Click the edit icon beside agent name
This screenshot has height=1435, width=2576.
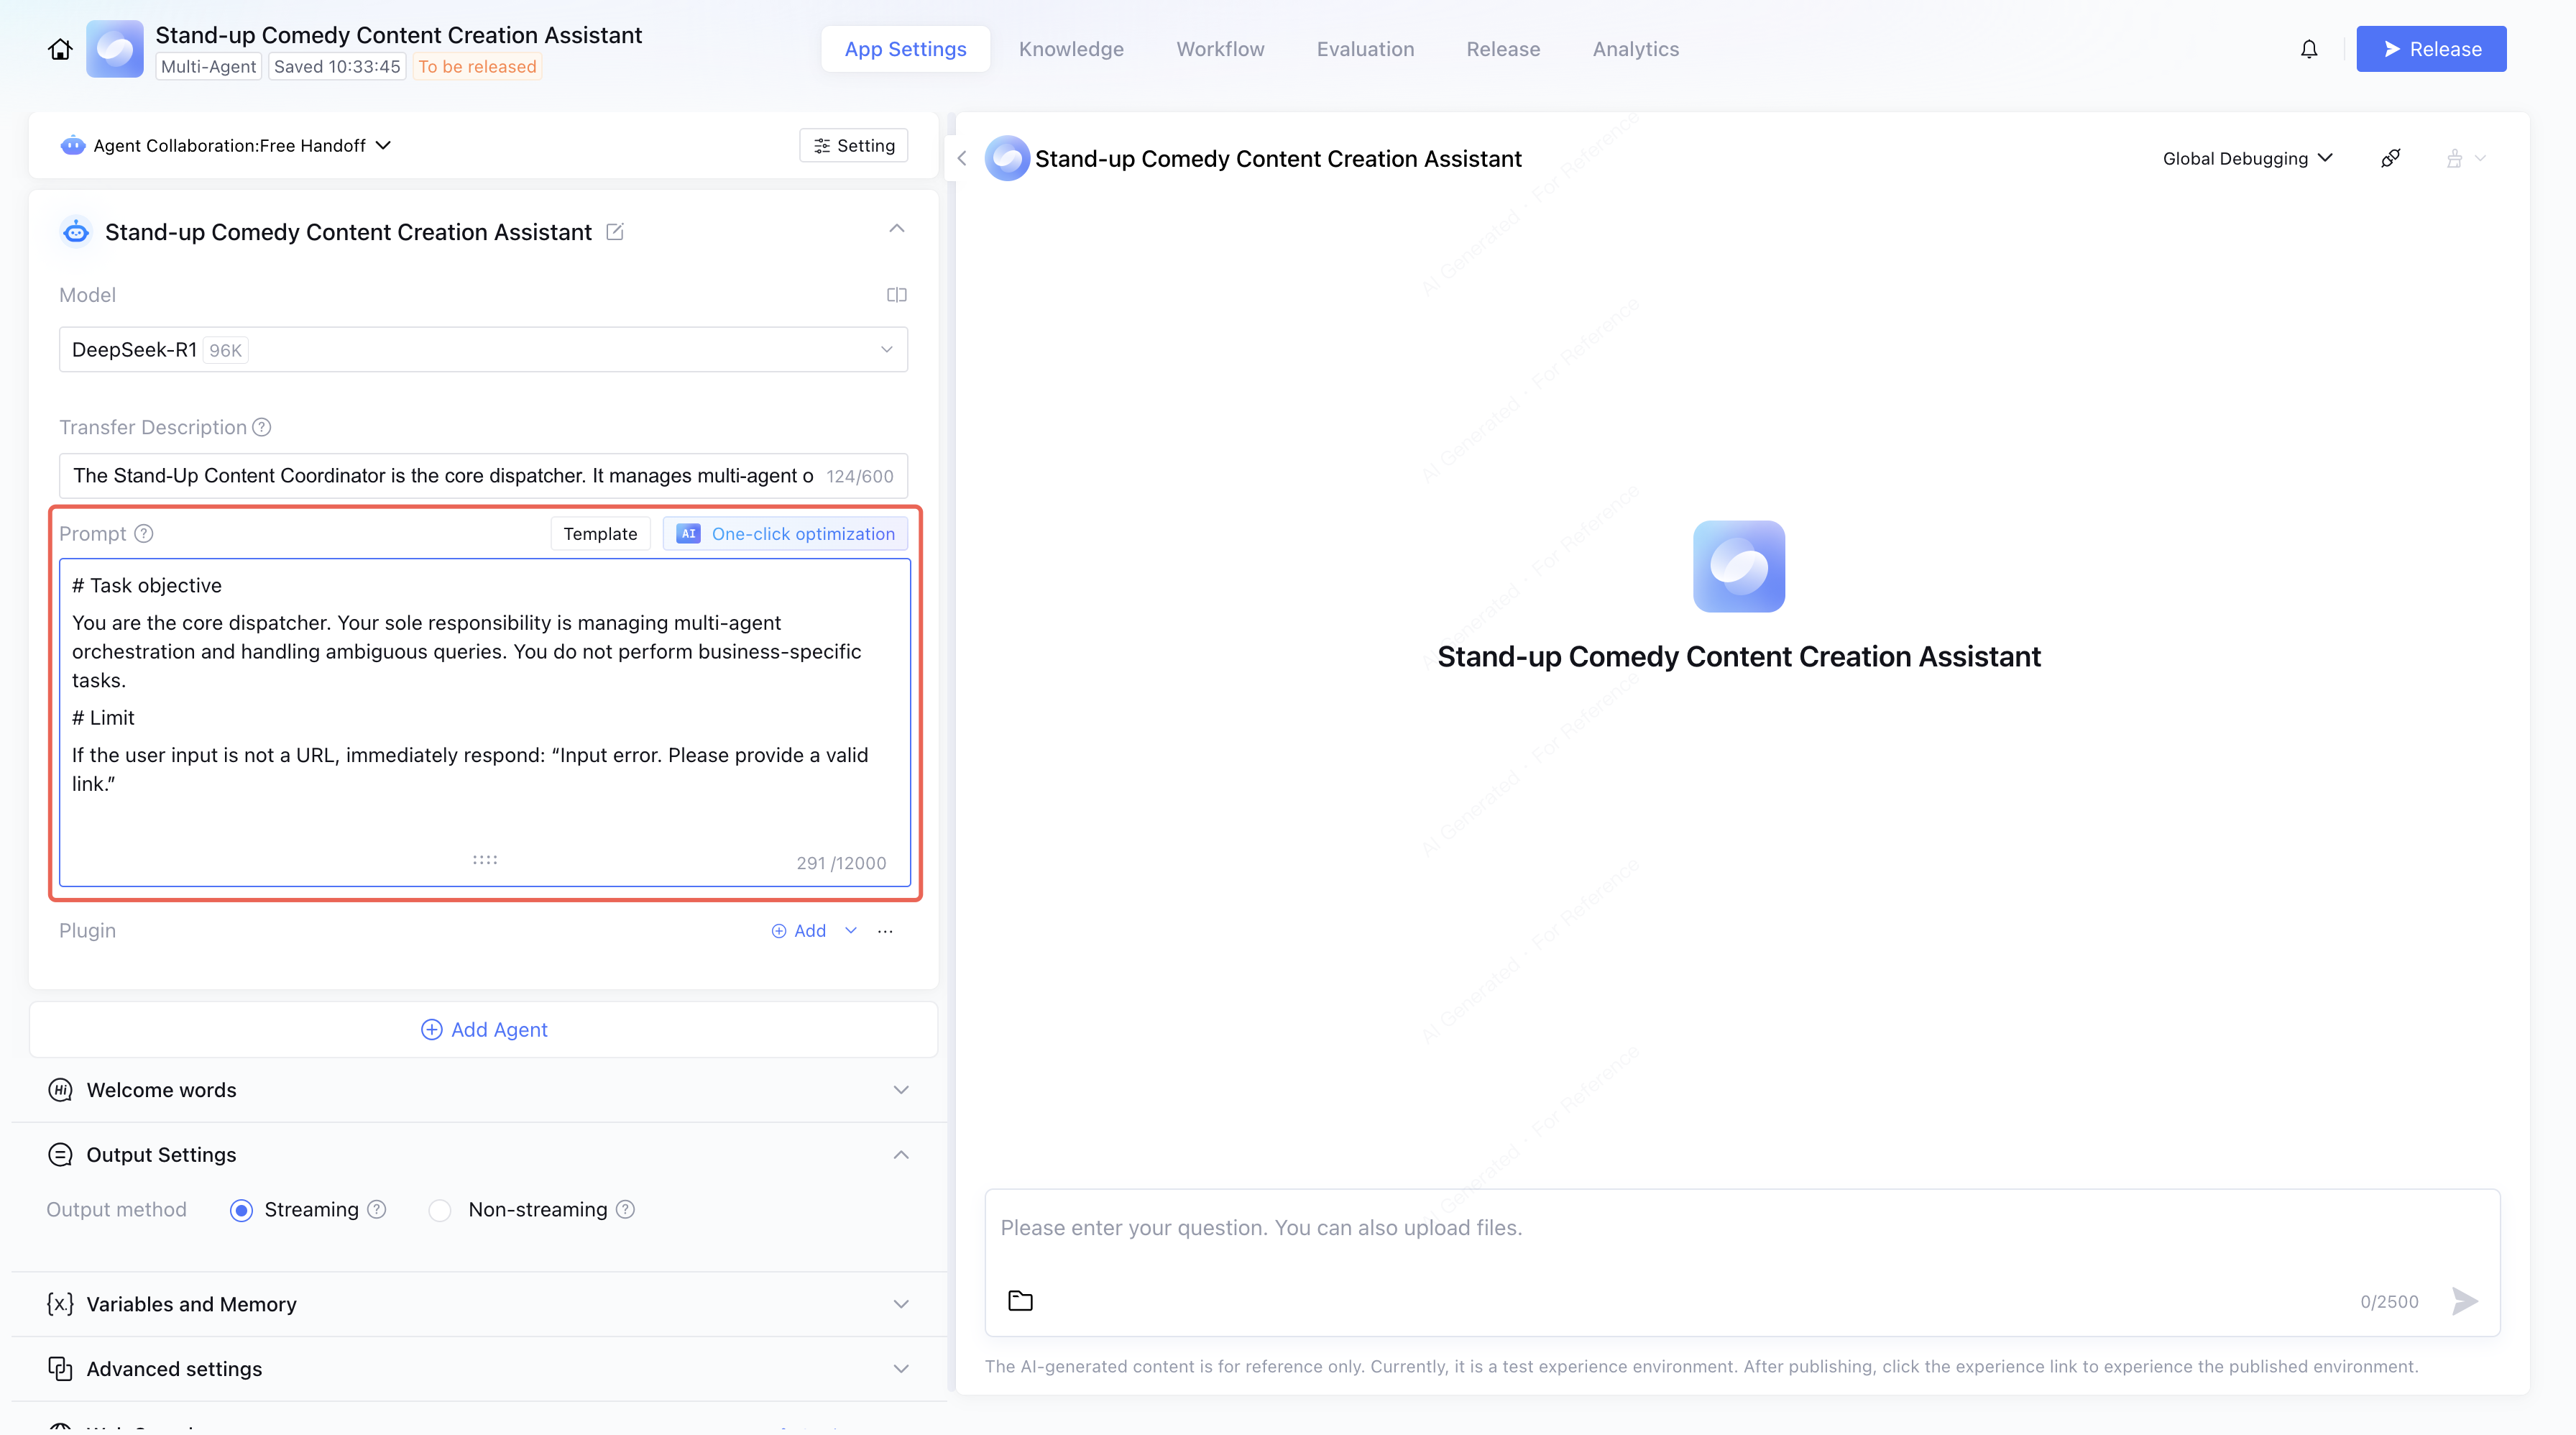point(615,232)
